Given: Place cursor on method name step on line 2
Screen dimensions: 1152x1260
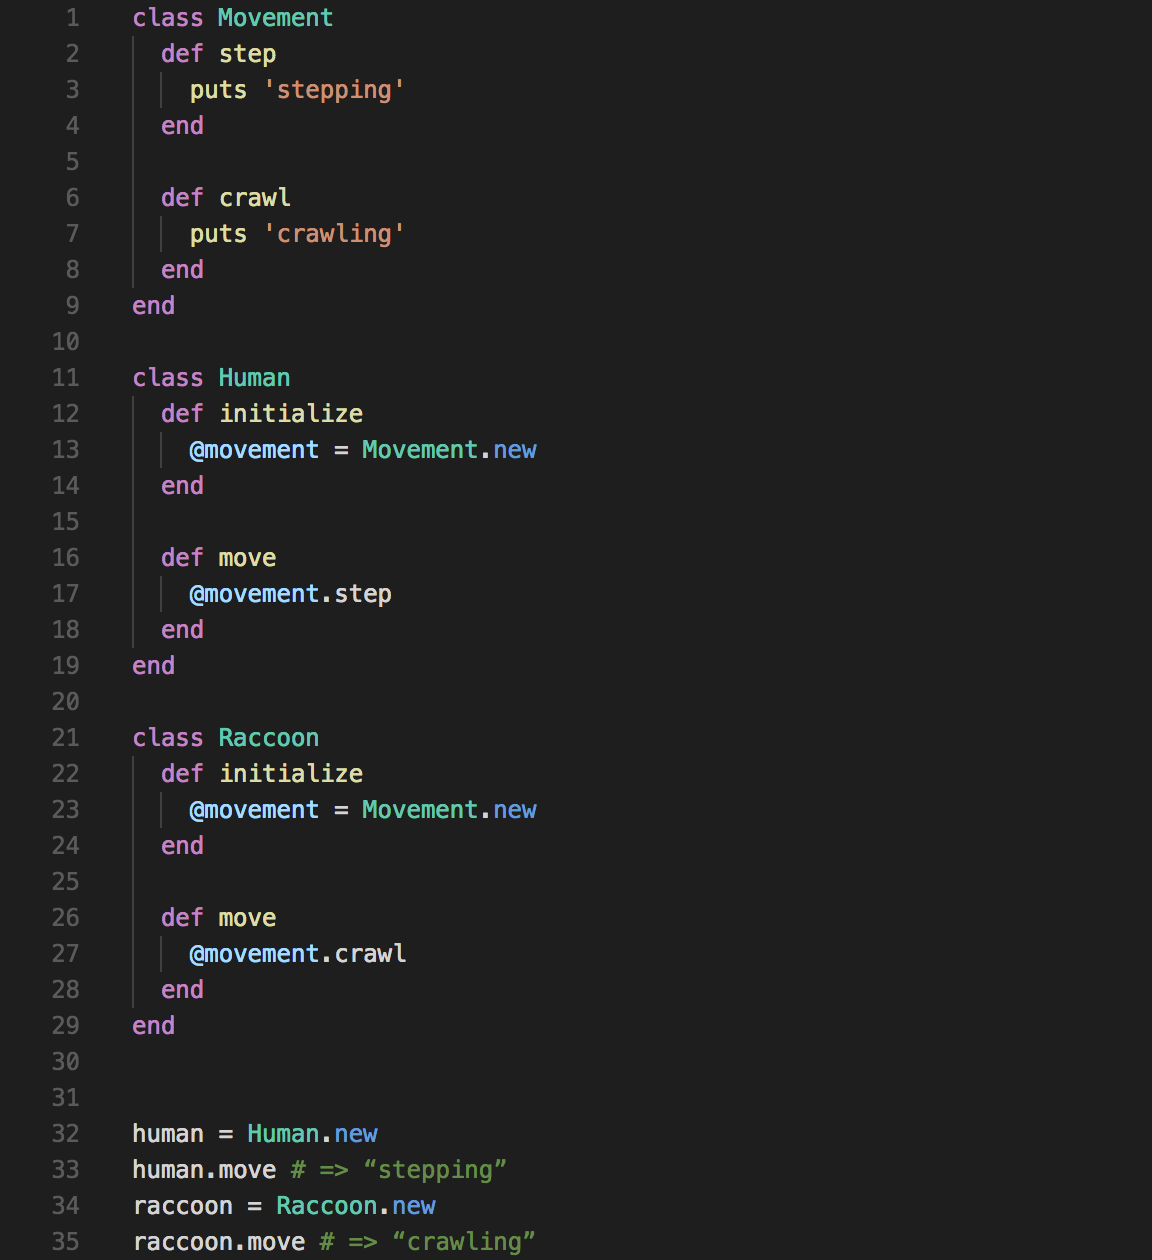Looking at the screenshot, I should point(247,54).
